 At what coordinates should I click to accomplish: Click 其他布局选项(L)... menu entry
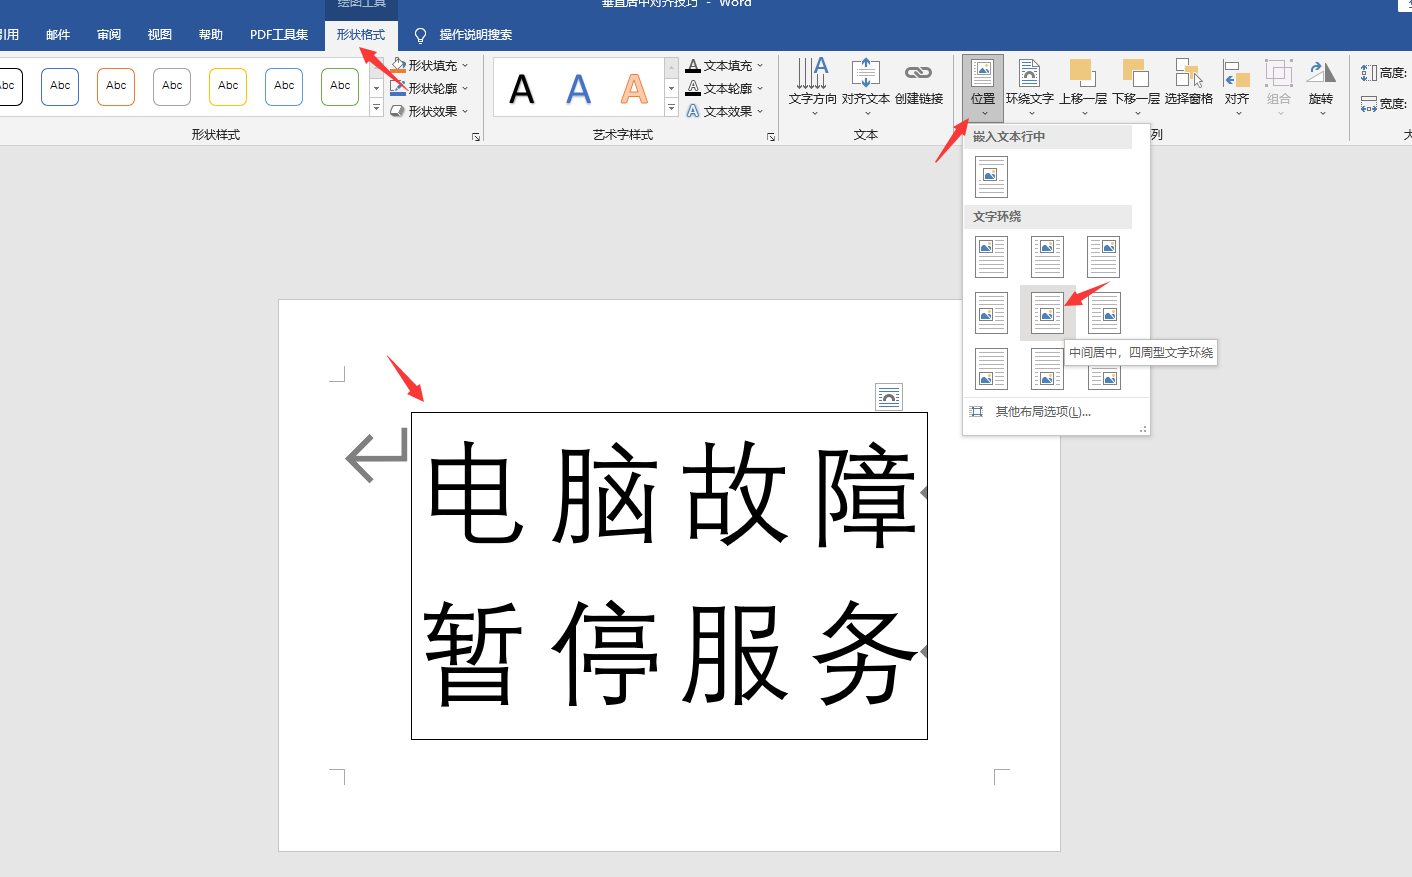(1043, 412)
